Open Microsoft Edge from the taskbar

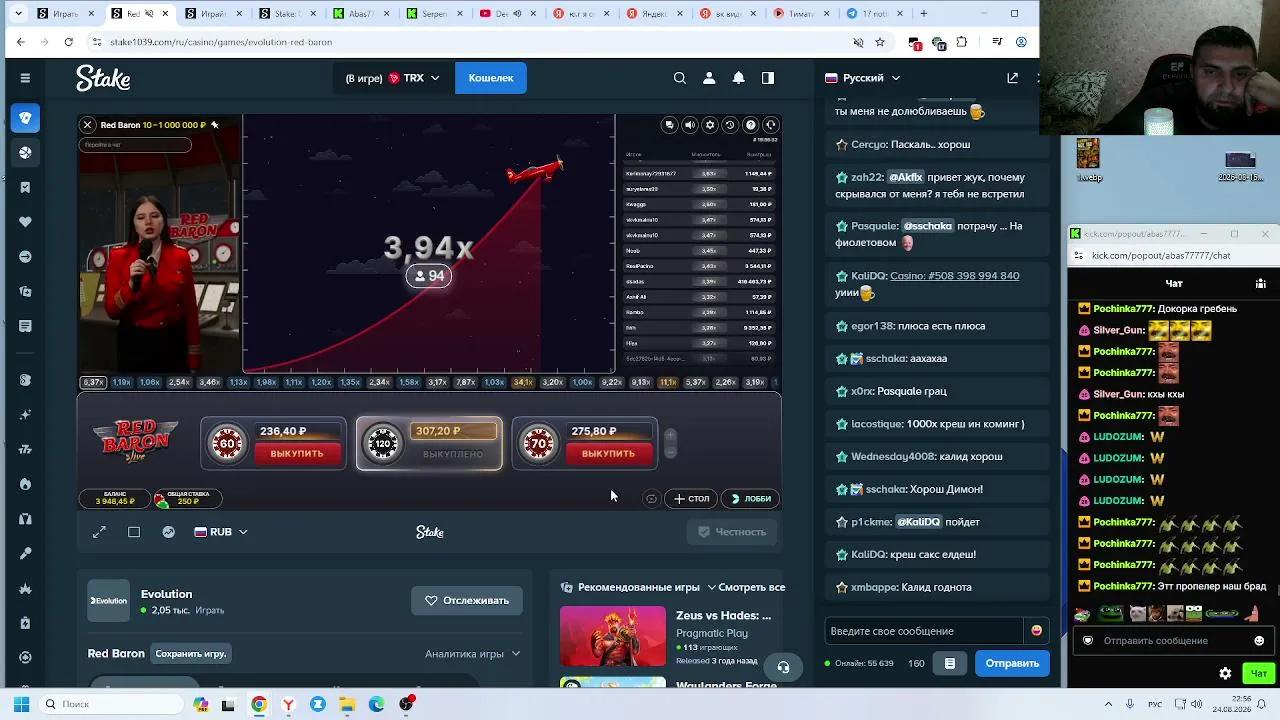(x=376, y=704)
